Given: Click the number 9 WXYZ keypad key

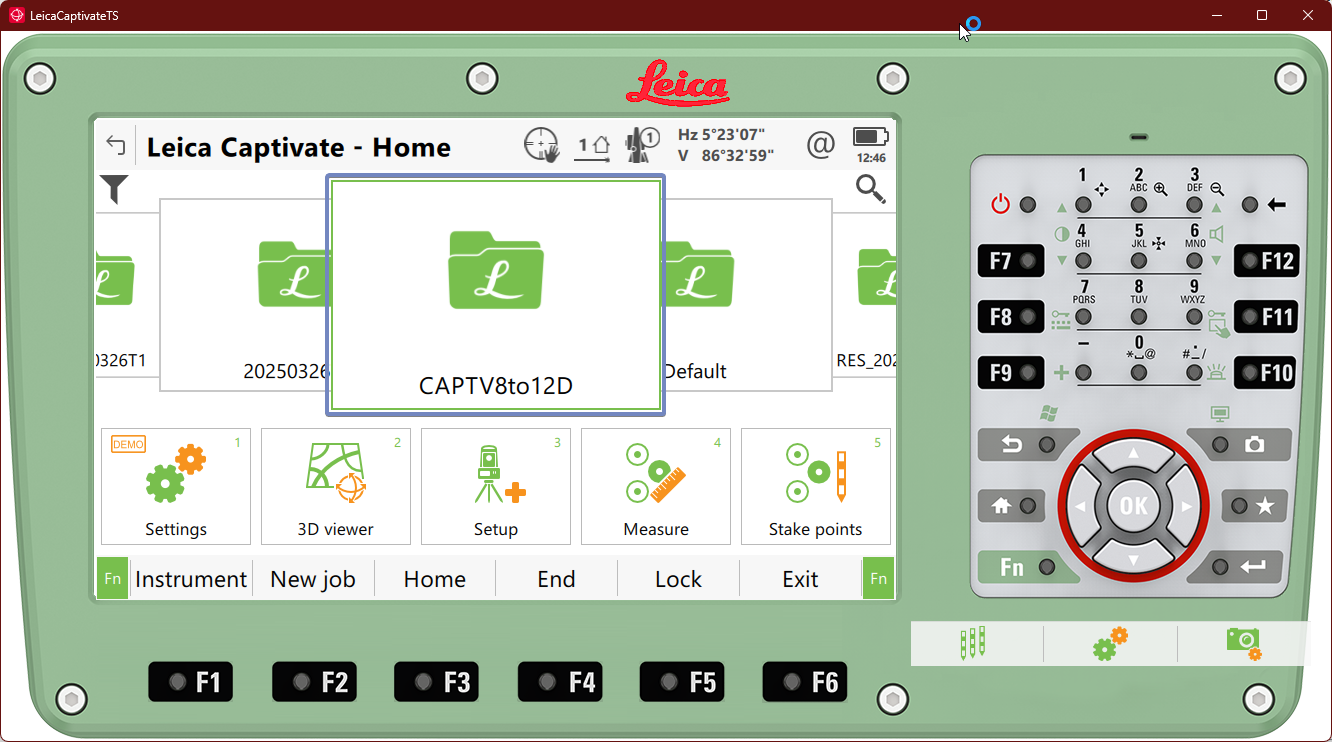Looking at the screenshot, I should (x=1194, y=316).
